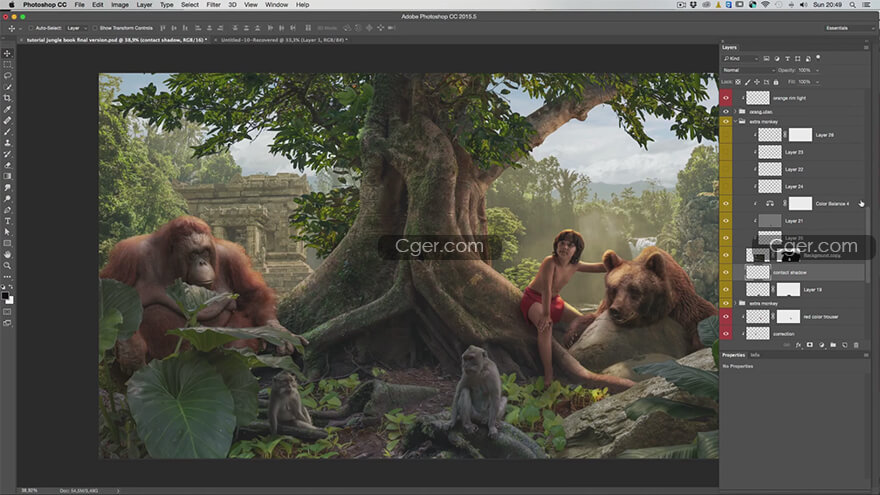880x495 pixels.
Task: Click the background color swatch
Action: coord(10,300)
